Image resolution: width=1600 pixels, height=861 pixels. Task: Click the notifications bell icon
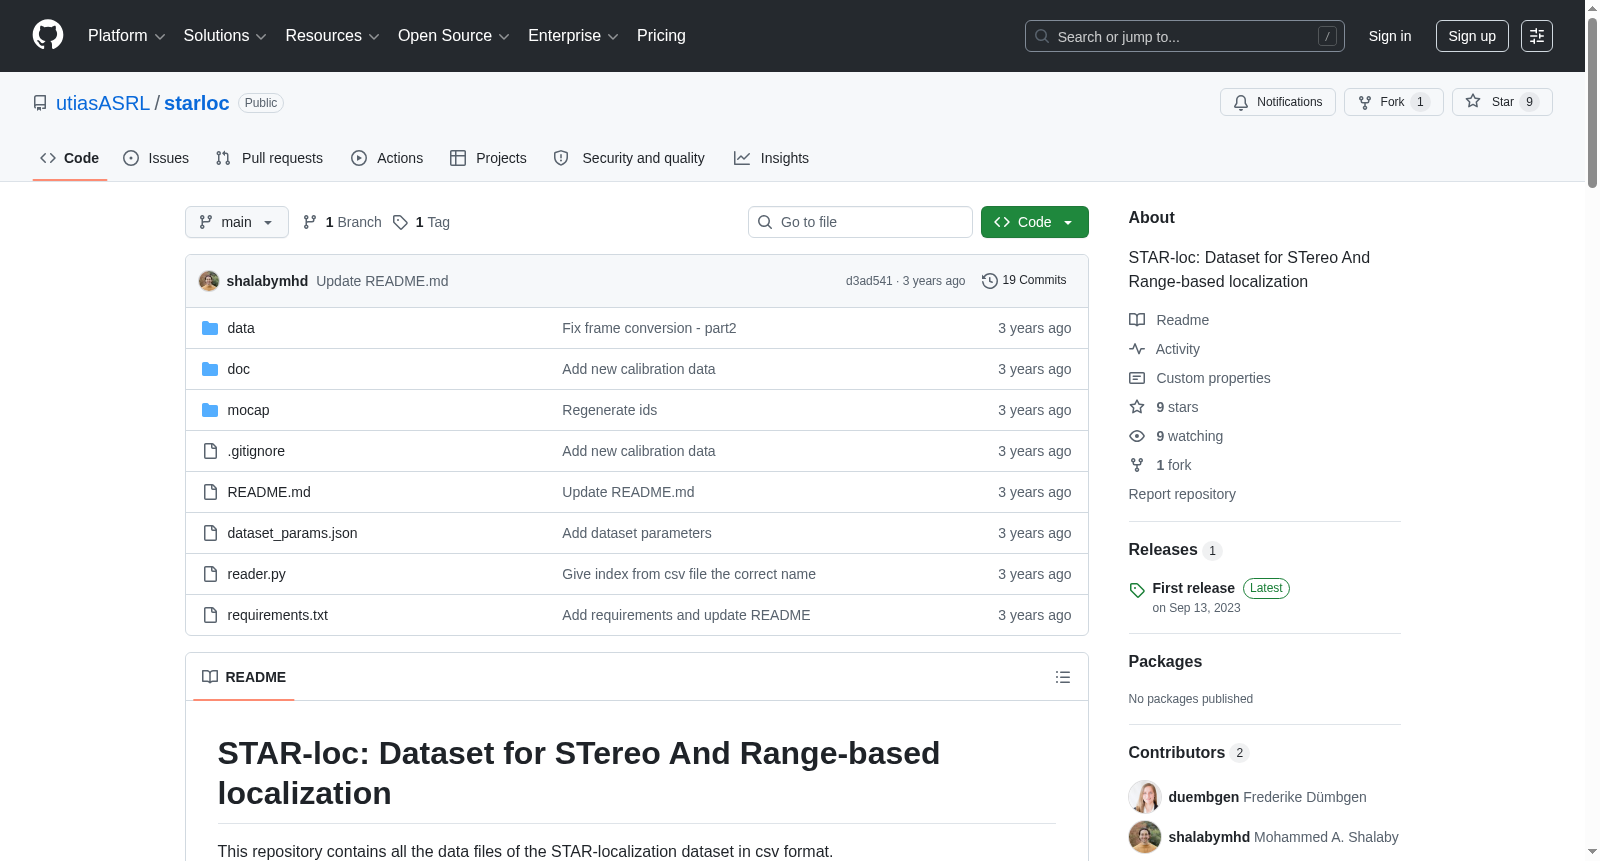coord(1241,102)
